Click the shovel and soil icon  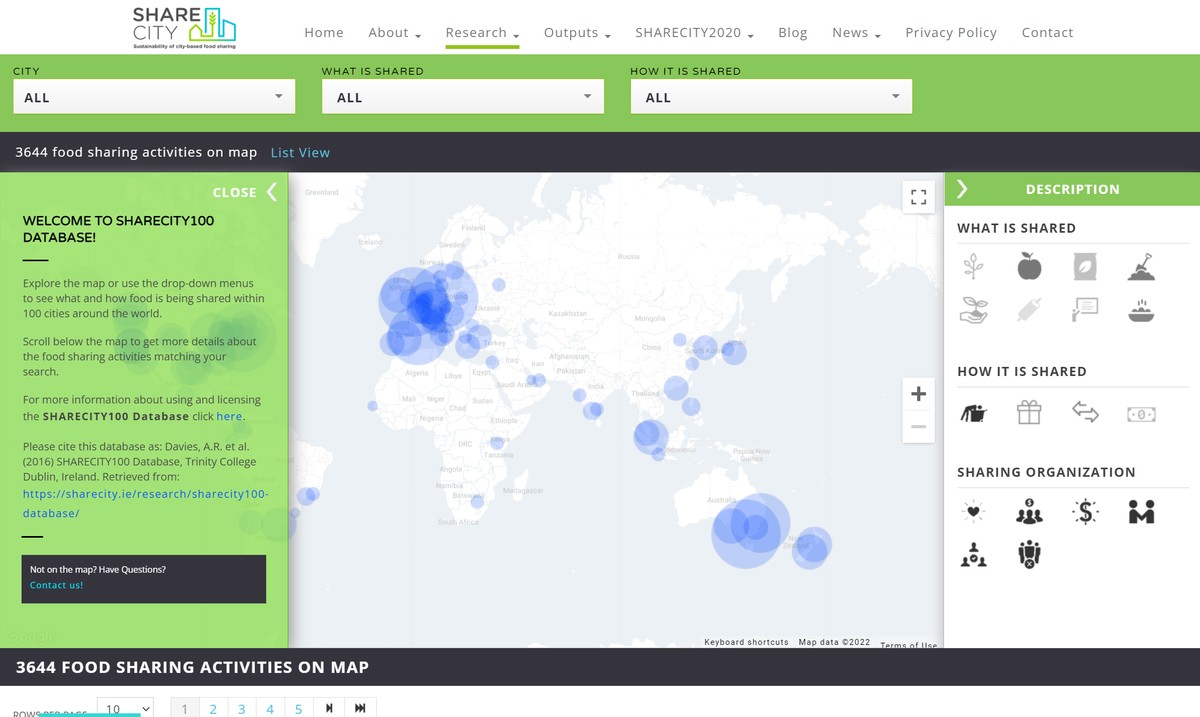(1141, 266)
